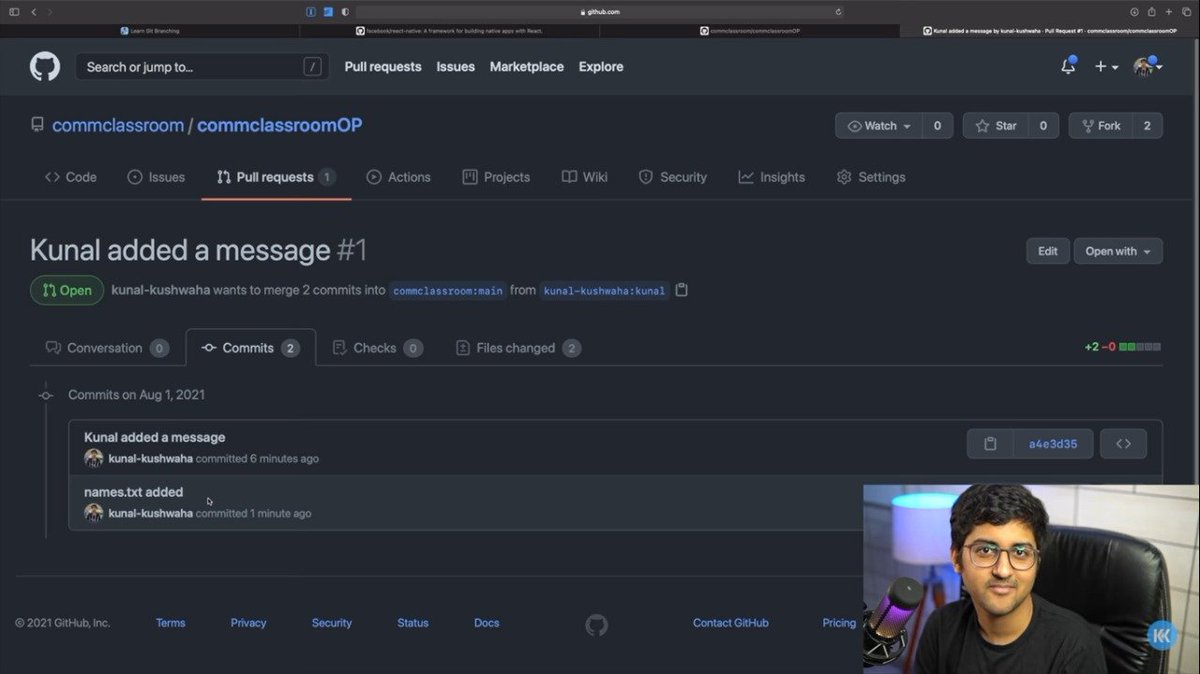1200x674 pixels.
Task: Open the commit hash a4e3d35
Action: tap(1053, 444)
